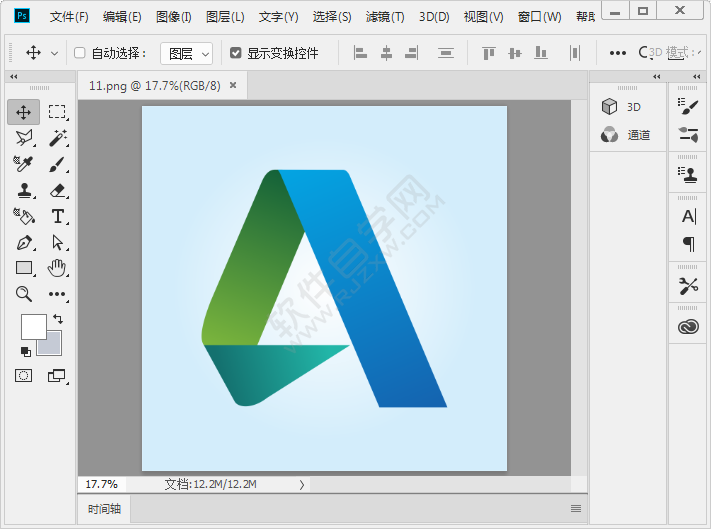Open the timeline panel flyout menu
Screen dimensions: 711x529
coord(576,509)
